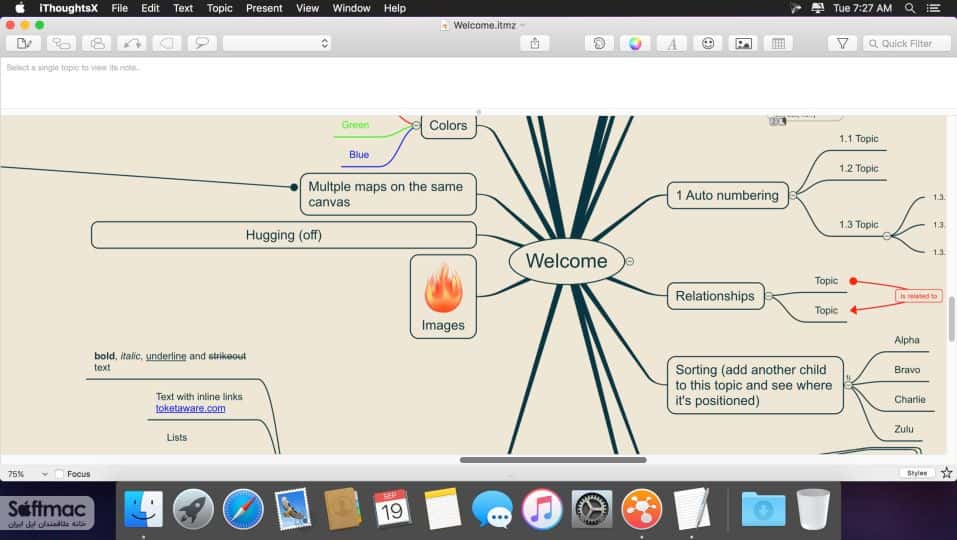
Task: Open Spotlight search in menu bar
Action: point(910,8)
